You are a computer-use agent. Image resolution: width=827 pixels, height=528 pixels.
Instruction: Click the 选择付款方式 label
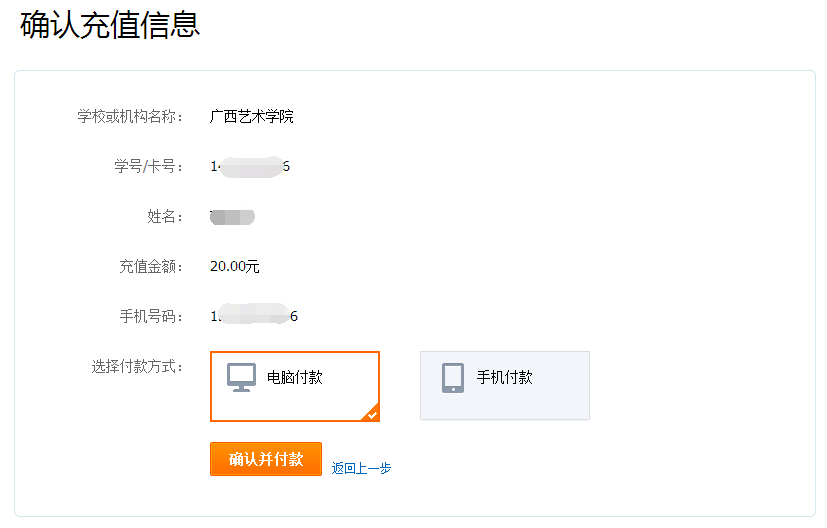137,366
